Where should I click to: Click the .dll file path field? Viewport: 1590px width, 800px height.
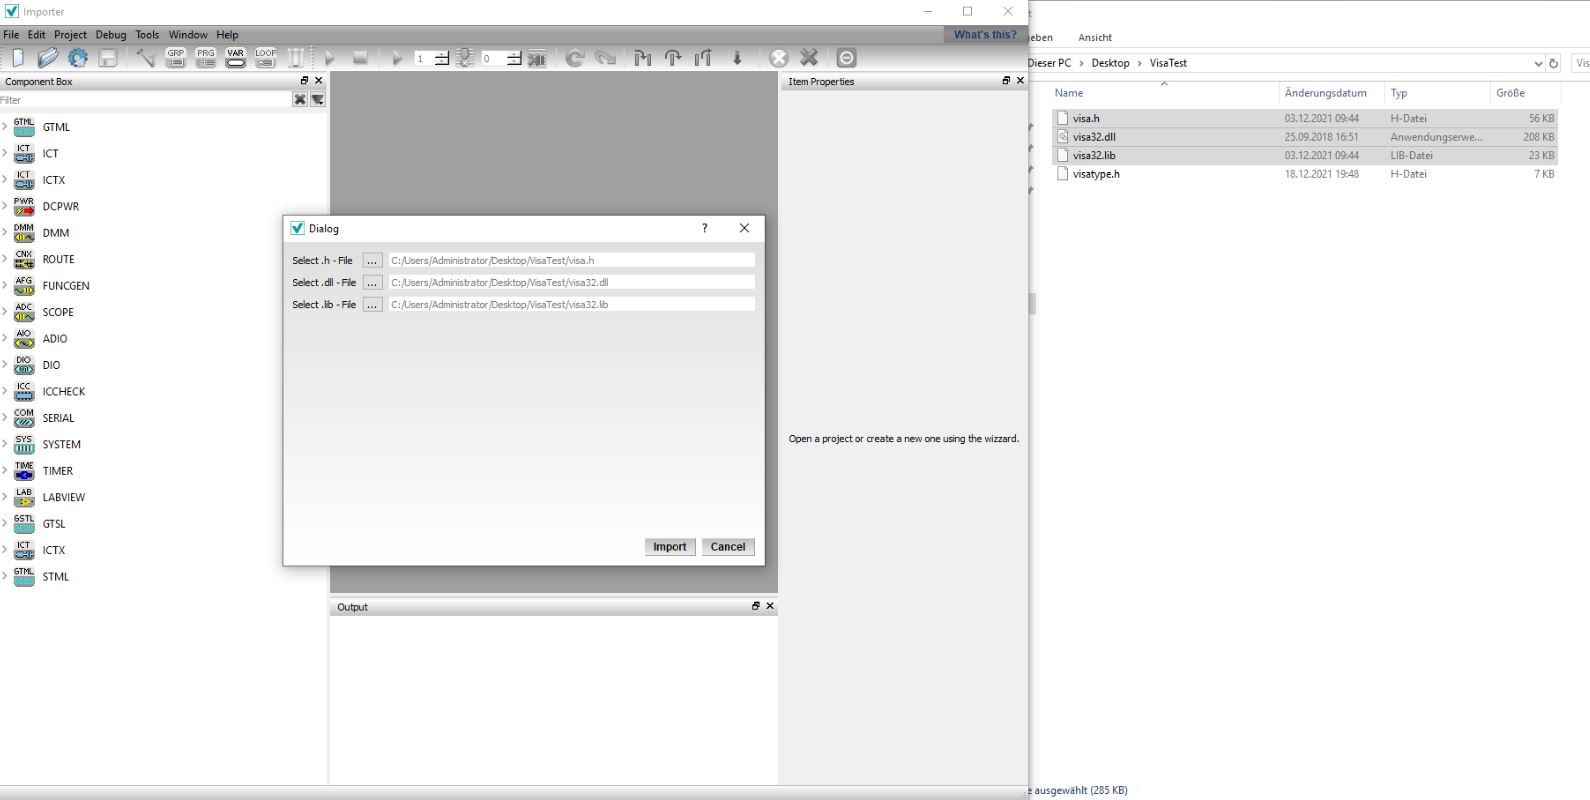571,282
